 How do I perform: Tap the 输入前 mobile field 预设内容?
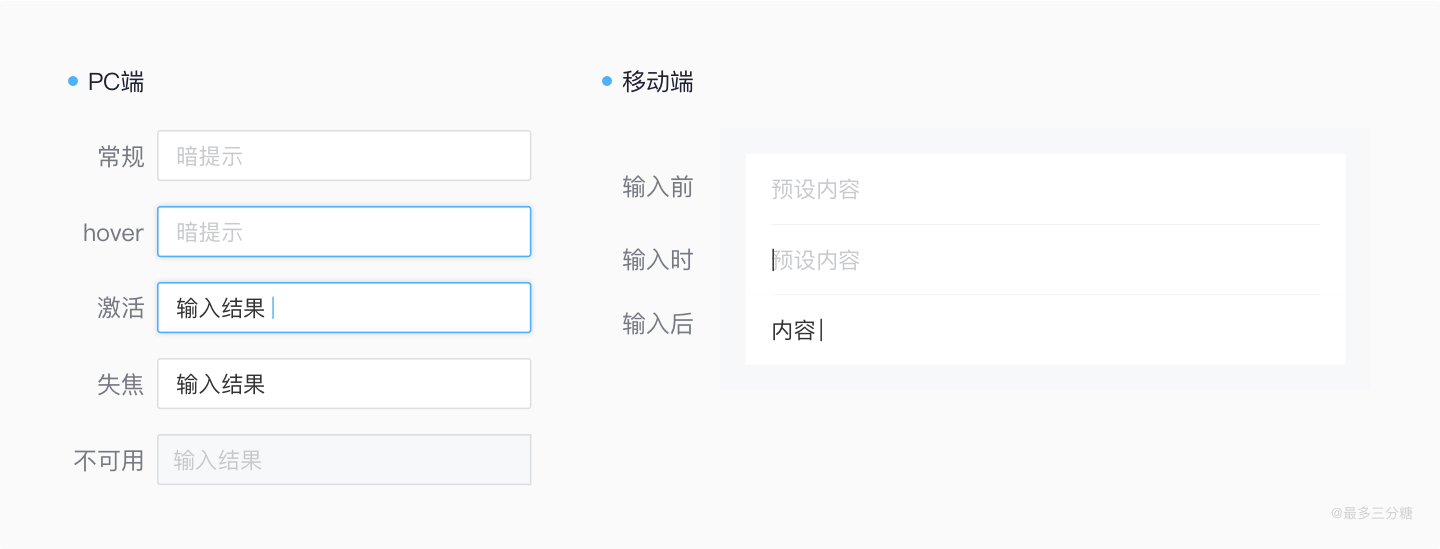[x=1044, y=189]
